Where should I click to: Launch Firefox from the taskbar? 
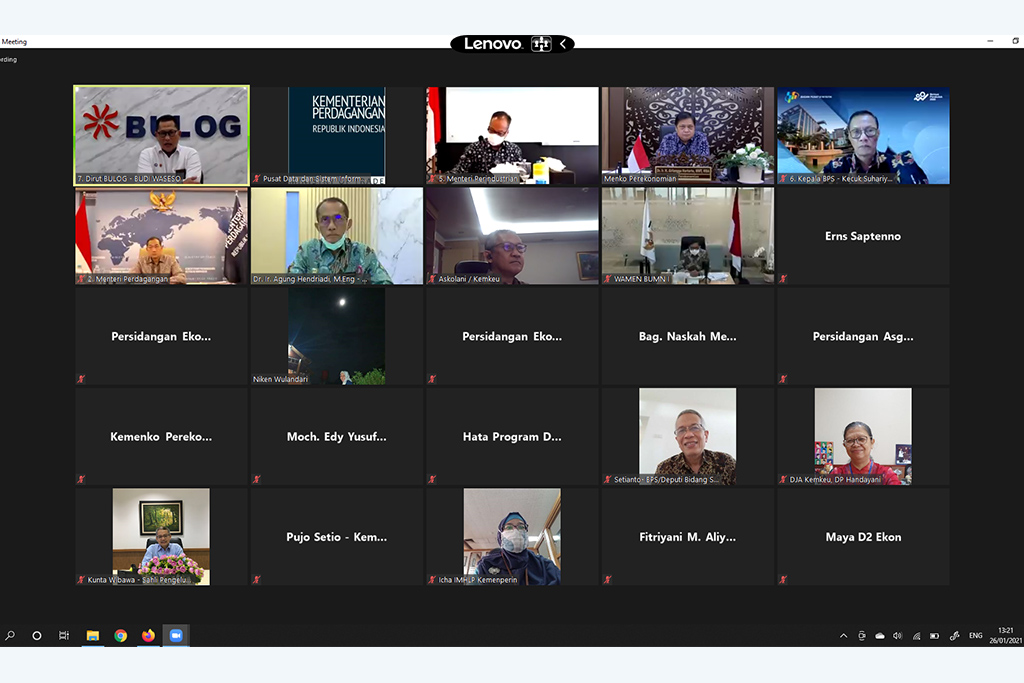pos(148,635)
